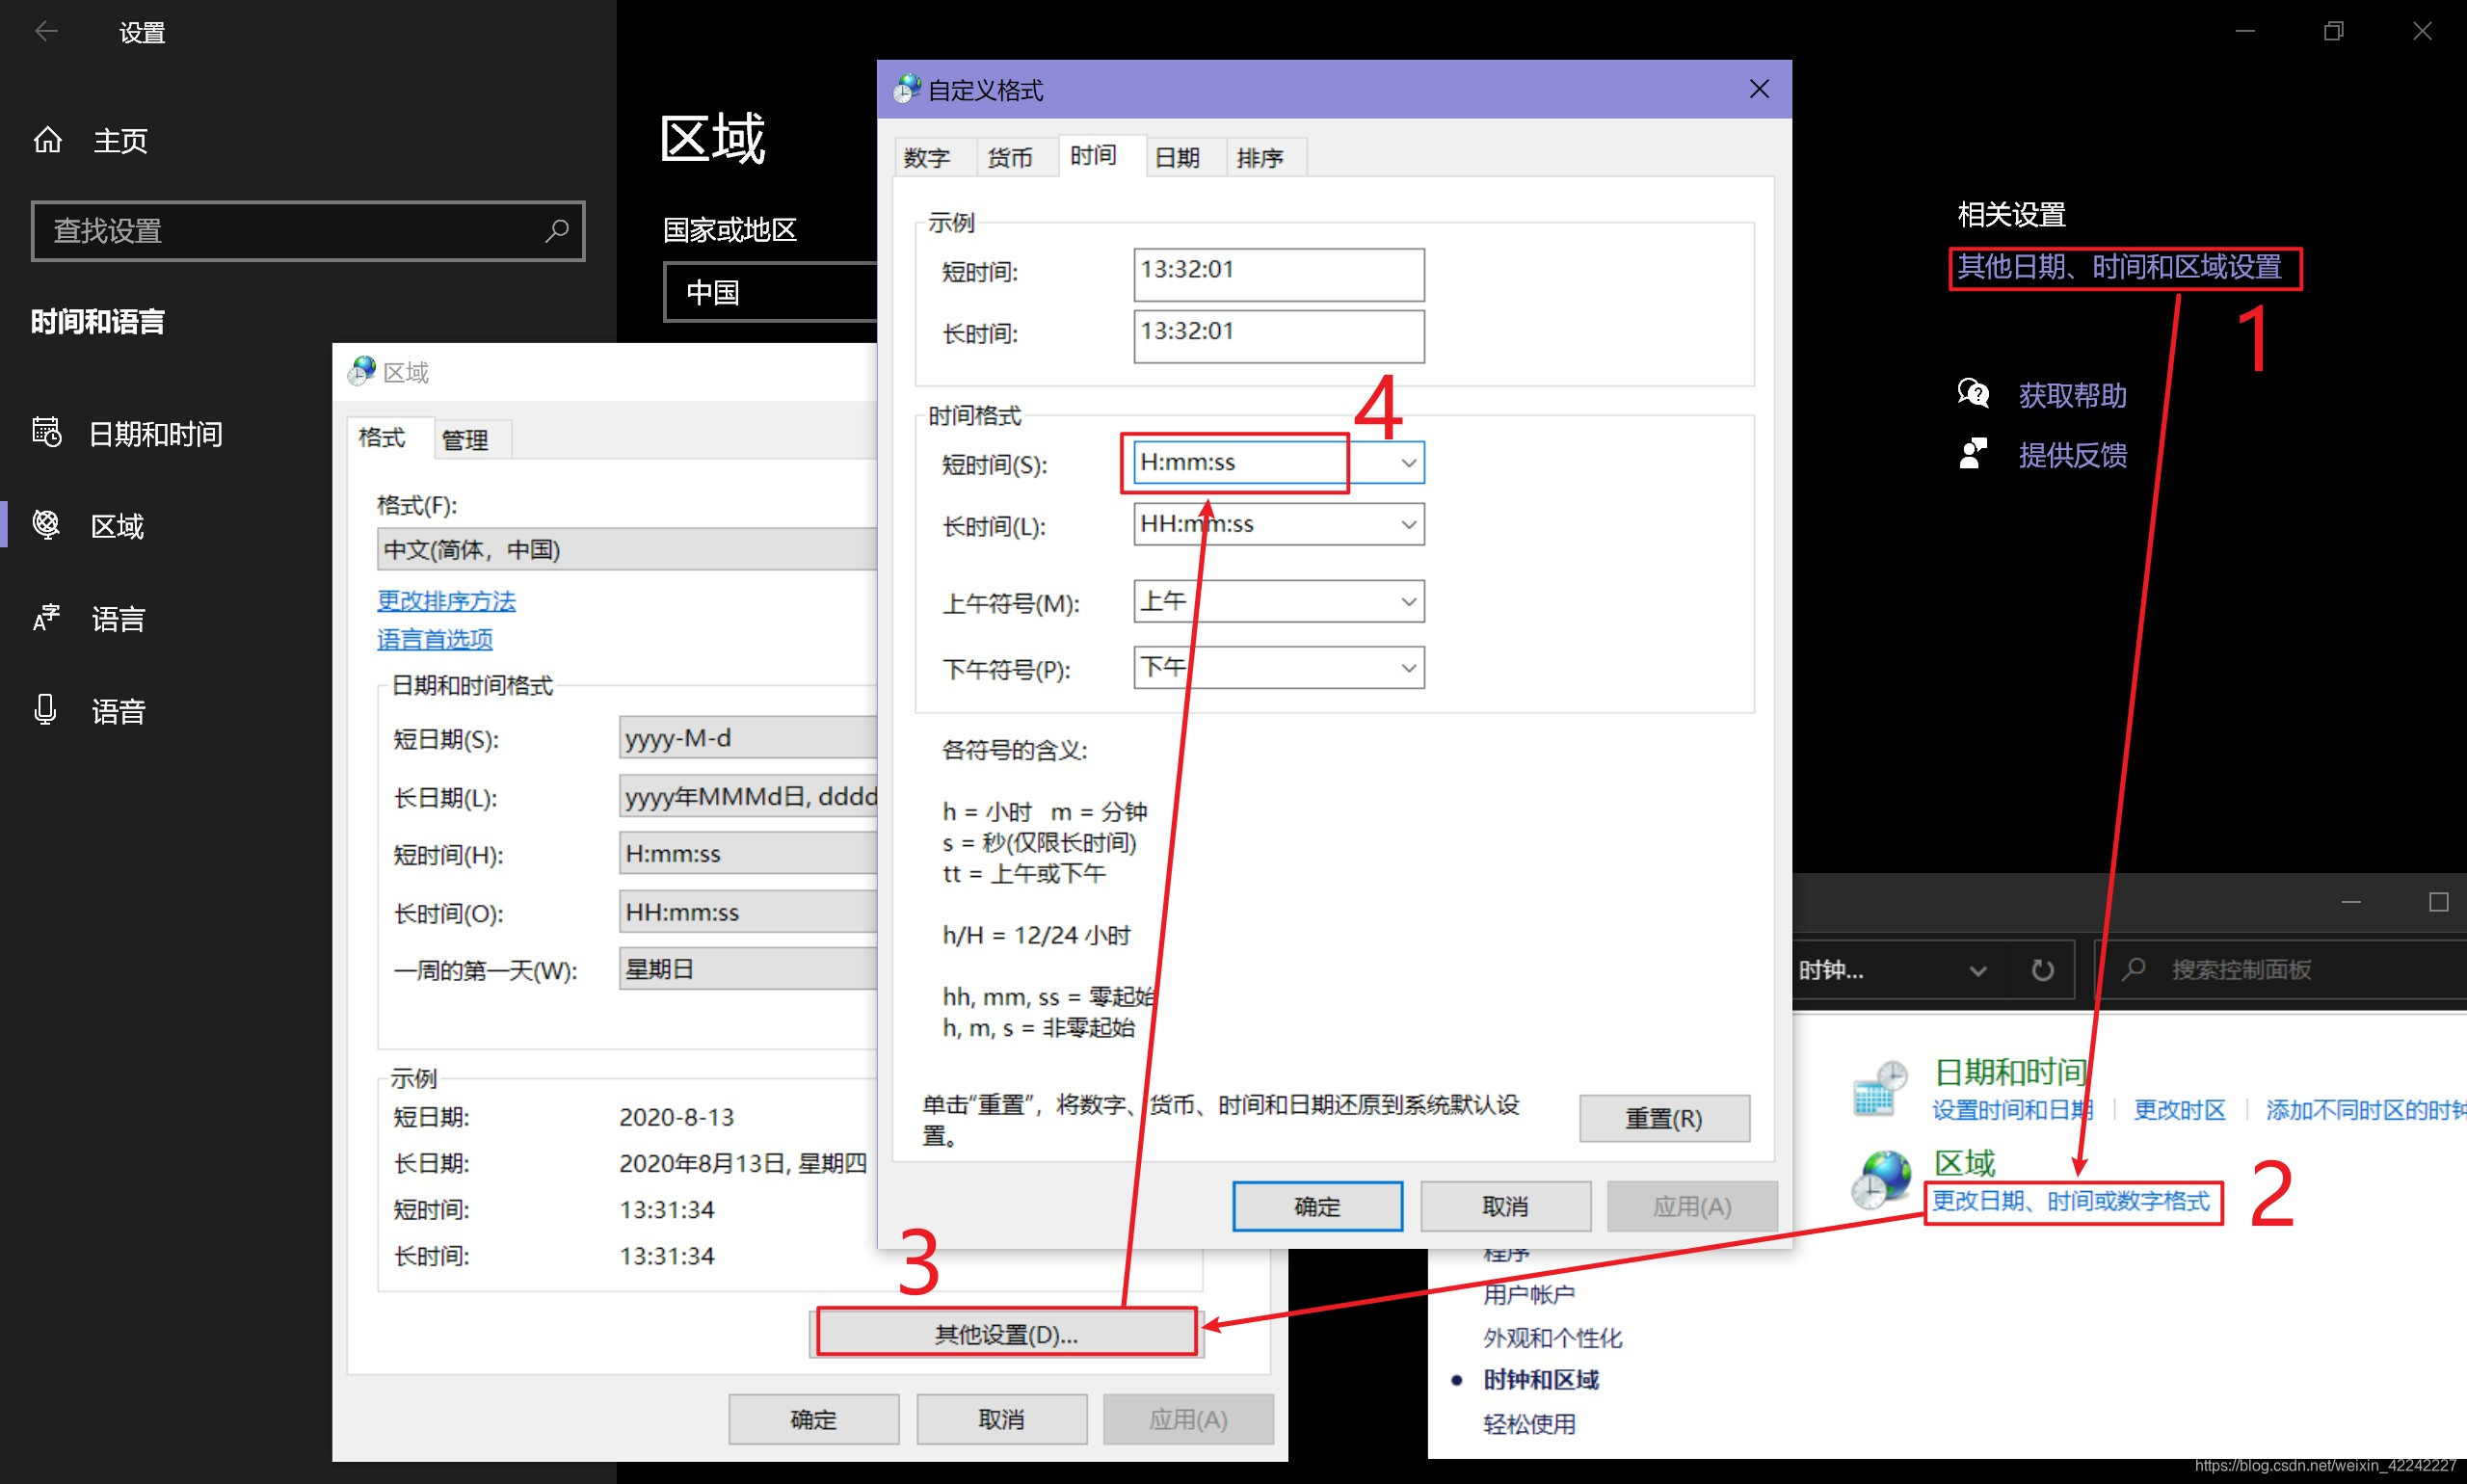
Task: Open the 获取帮助 link
Action: (2072, 395)
